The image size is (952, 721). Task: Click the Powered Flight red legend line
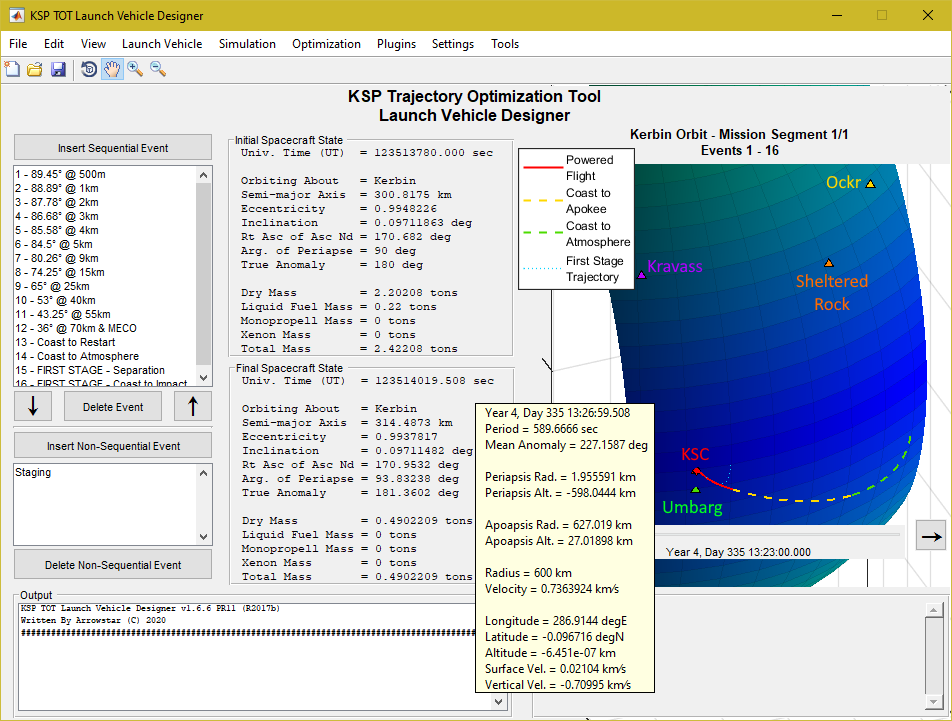click(543, 167)
